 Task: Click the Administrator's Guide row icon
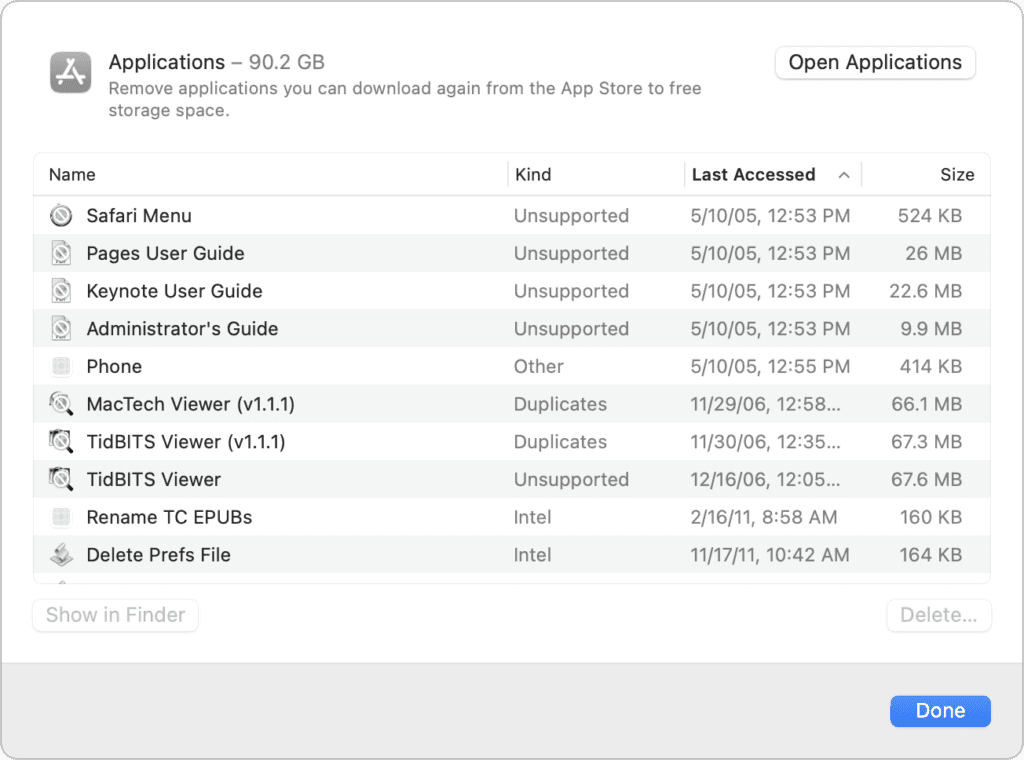point(61,328)
